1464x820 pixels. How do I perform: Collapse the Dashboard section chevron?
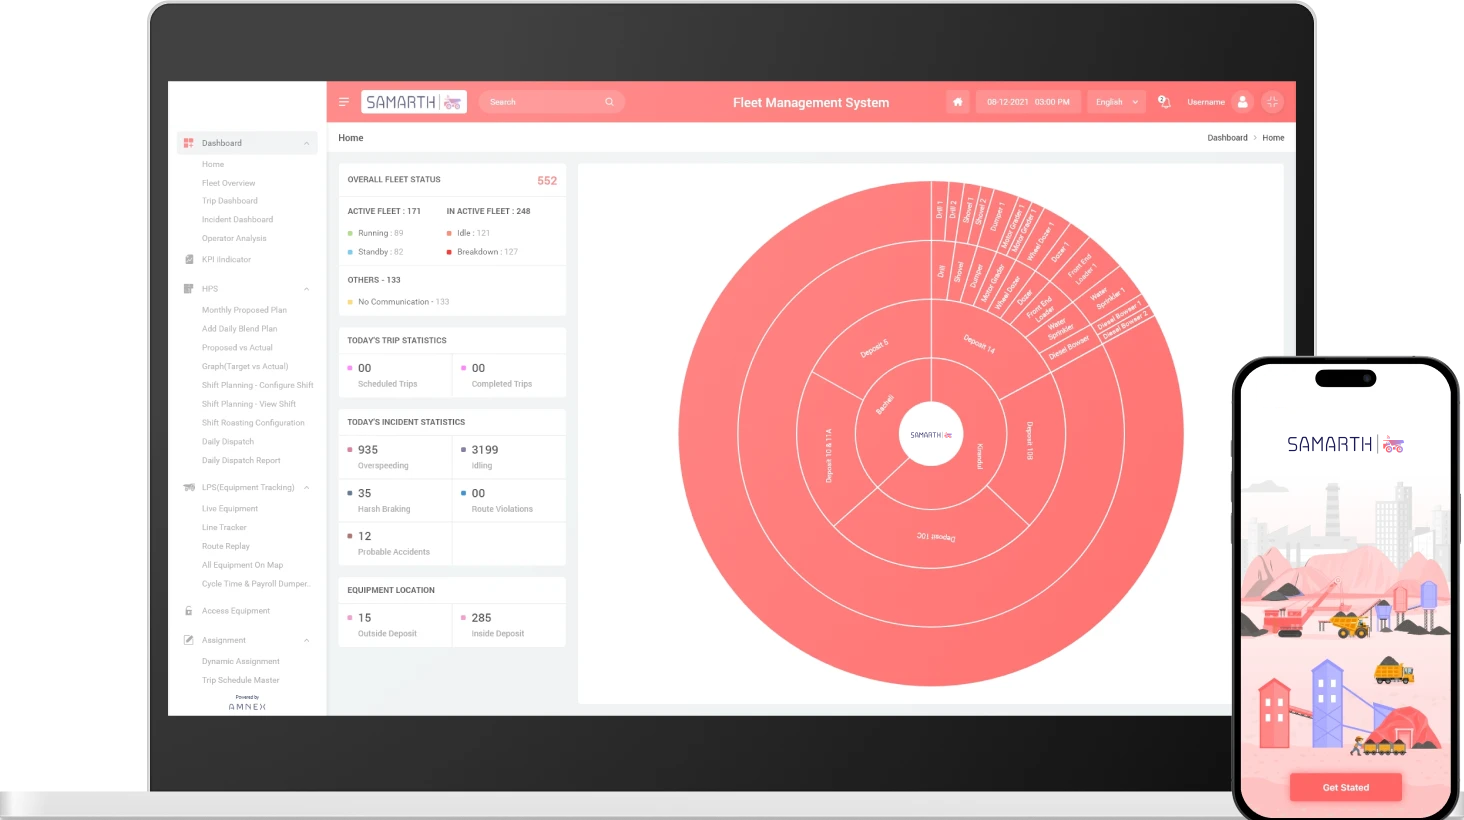pos(306,143)
